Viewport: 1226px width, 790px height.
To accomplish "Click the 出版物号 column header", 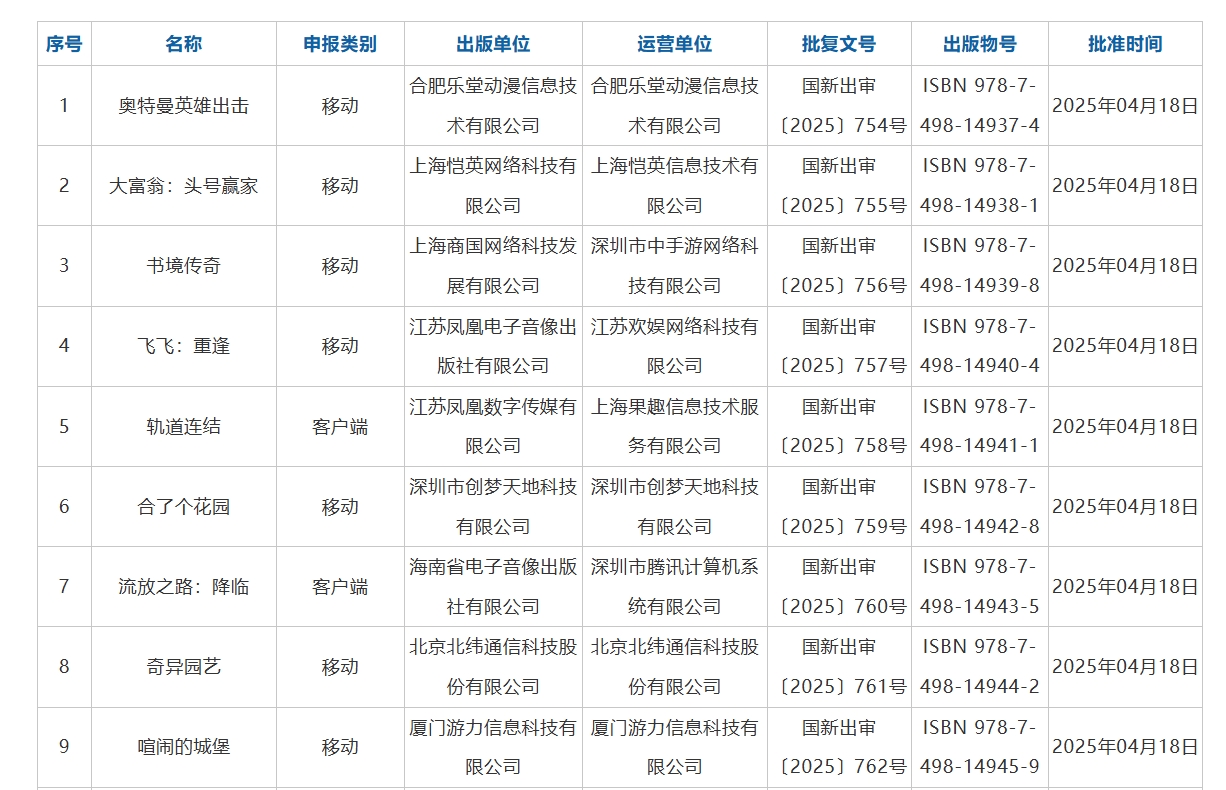I will coord(980,44).
